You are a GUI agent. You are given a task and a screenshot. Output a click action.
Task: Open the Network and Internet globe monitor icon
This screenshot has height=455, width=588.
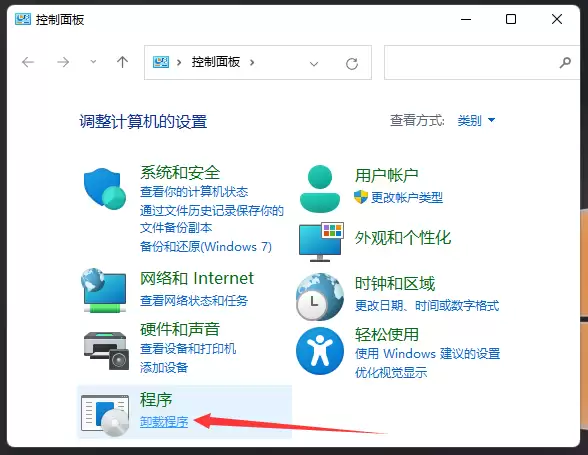click(104, 290)
